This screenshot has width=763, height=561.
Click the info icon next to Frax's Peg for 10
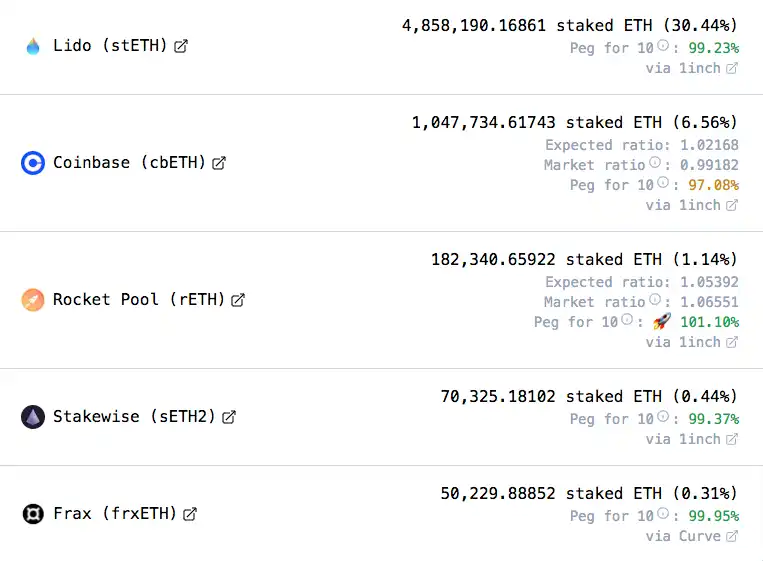coord(663,513)
